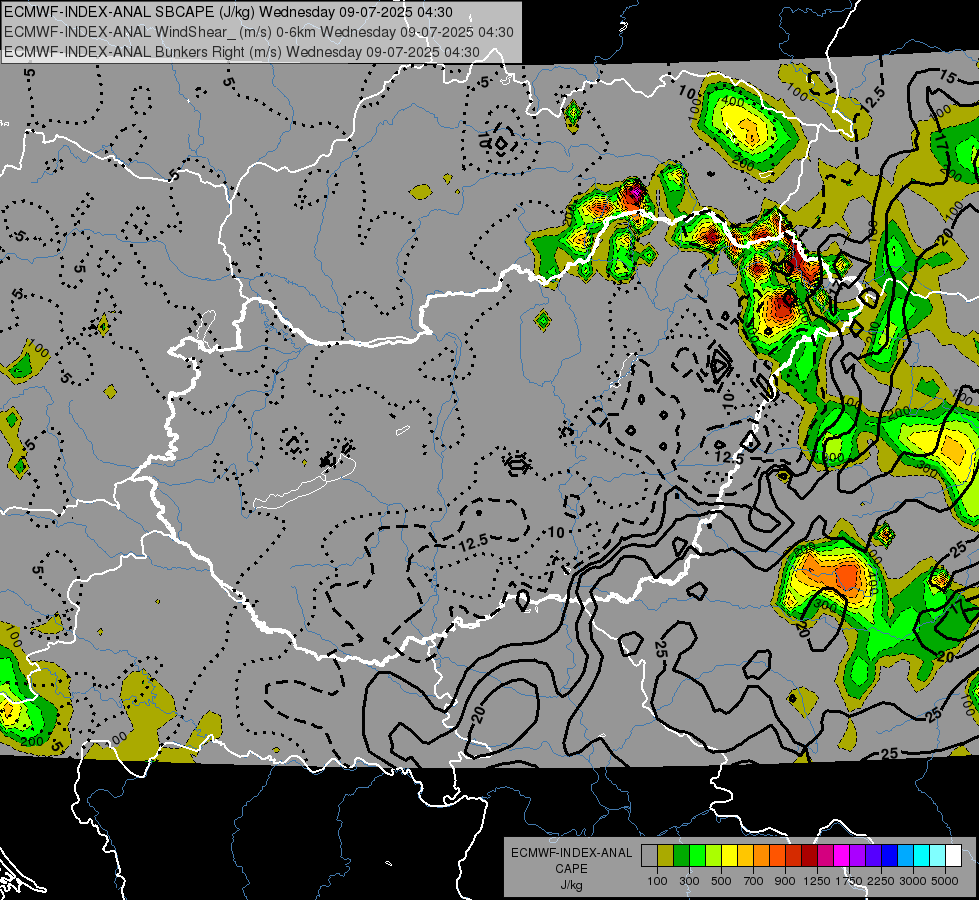The height and width of the screenshot is (900, 979).
Task: Click the legend tick label 5000
Action: [x=945, y=881]
